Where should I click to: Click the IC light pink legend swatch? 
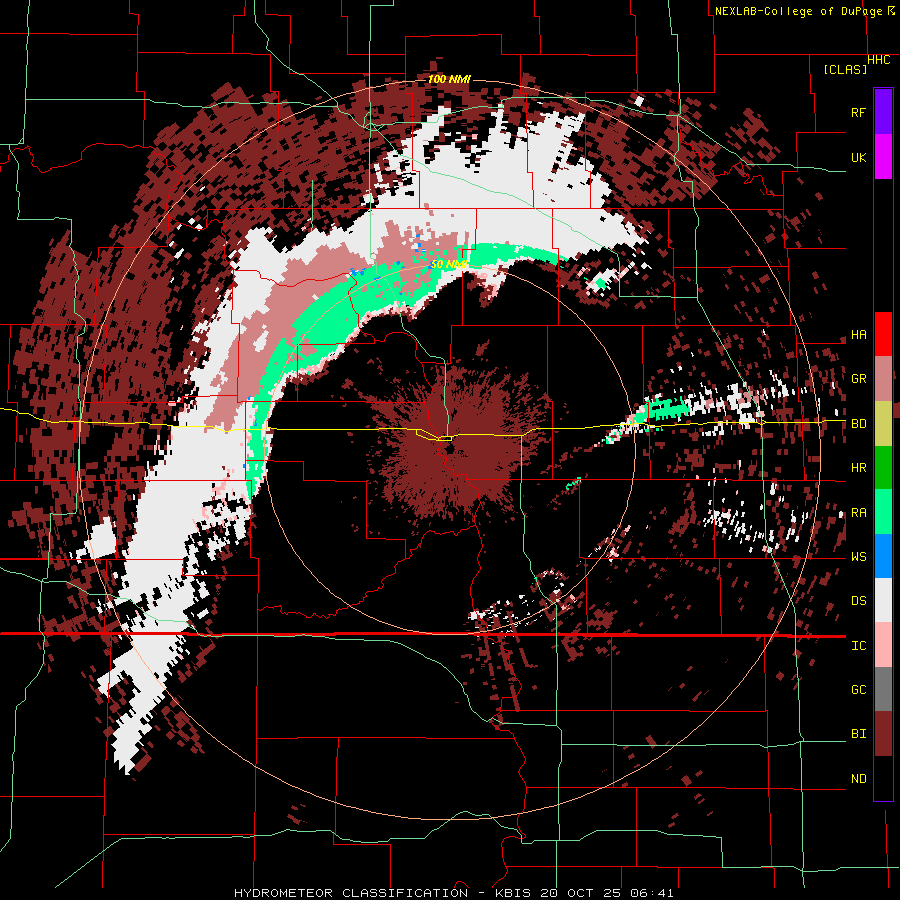coord(883,645)
